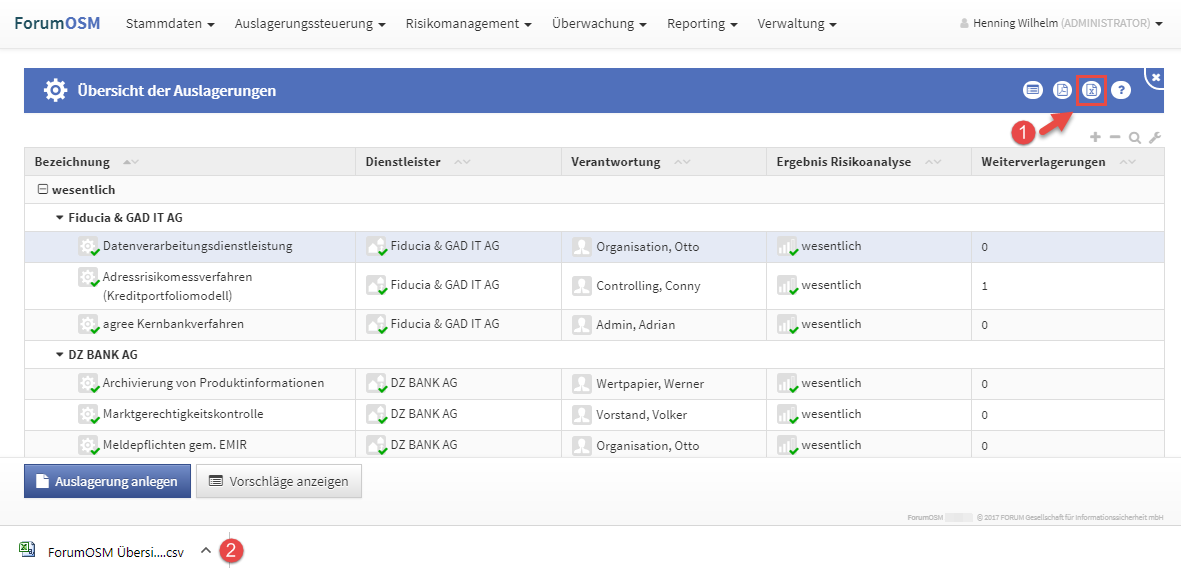Export the overview as Excel/CSV file

[x=1091, y=90]
